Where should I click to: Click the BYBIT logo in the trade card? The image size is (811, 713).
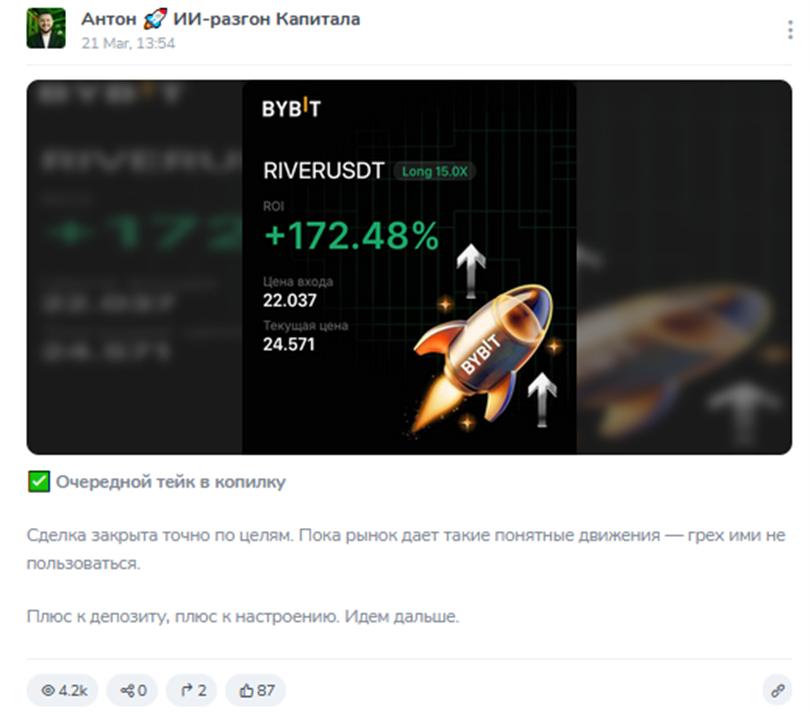coord(291,108)
